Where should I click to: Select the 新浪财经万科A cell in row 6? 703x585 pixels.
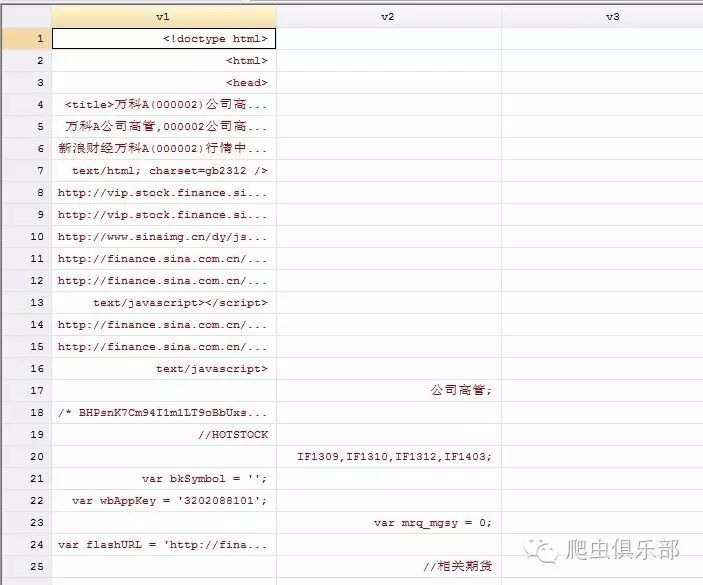(x=164, y=148)
